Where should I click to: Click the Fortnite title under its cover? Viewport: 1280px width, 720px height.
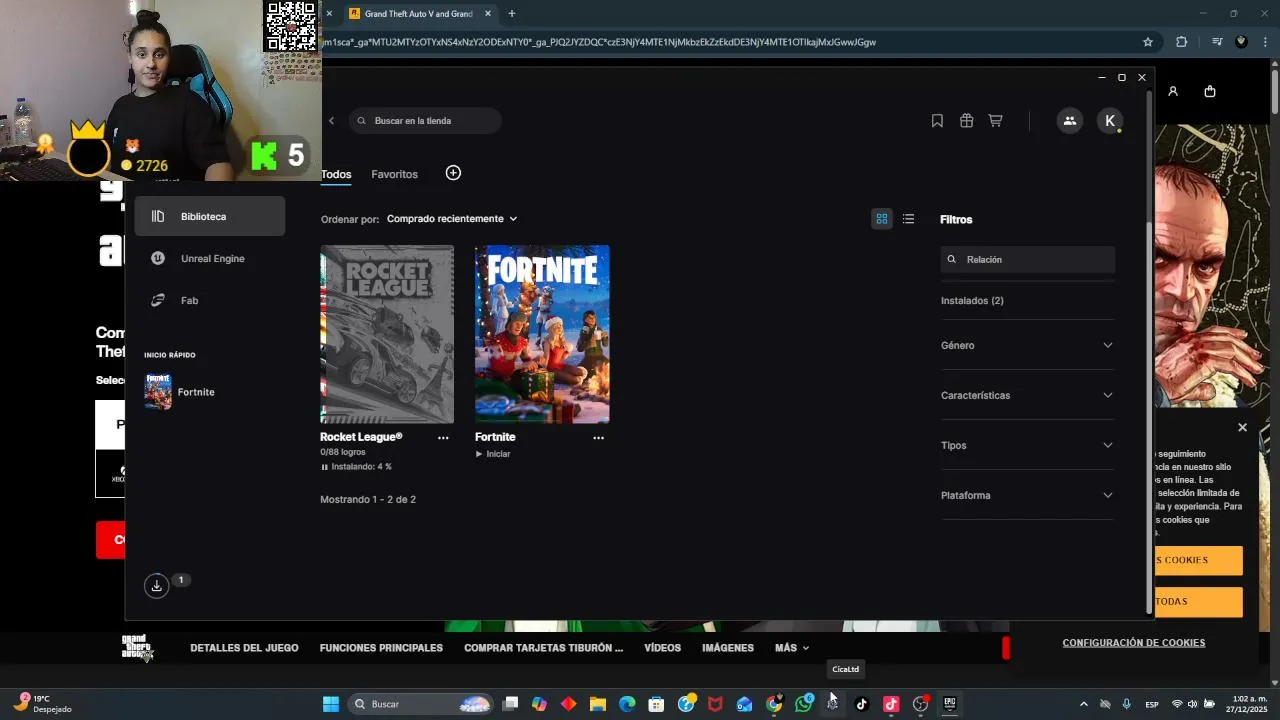tap(495, 437)
